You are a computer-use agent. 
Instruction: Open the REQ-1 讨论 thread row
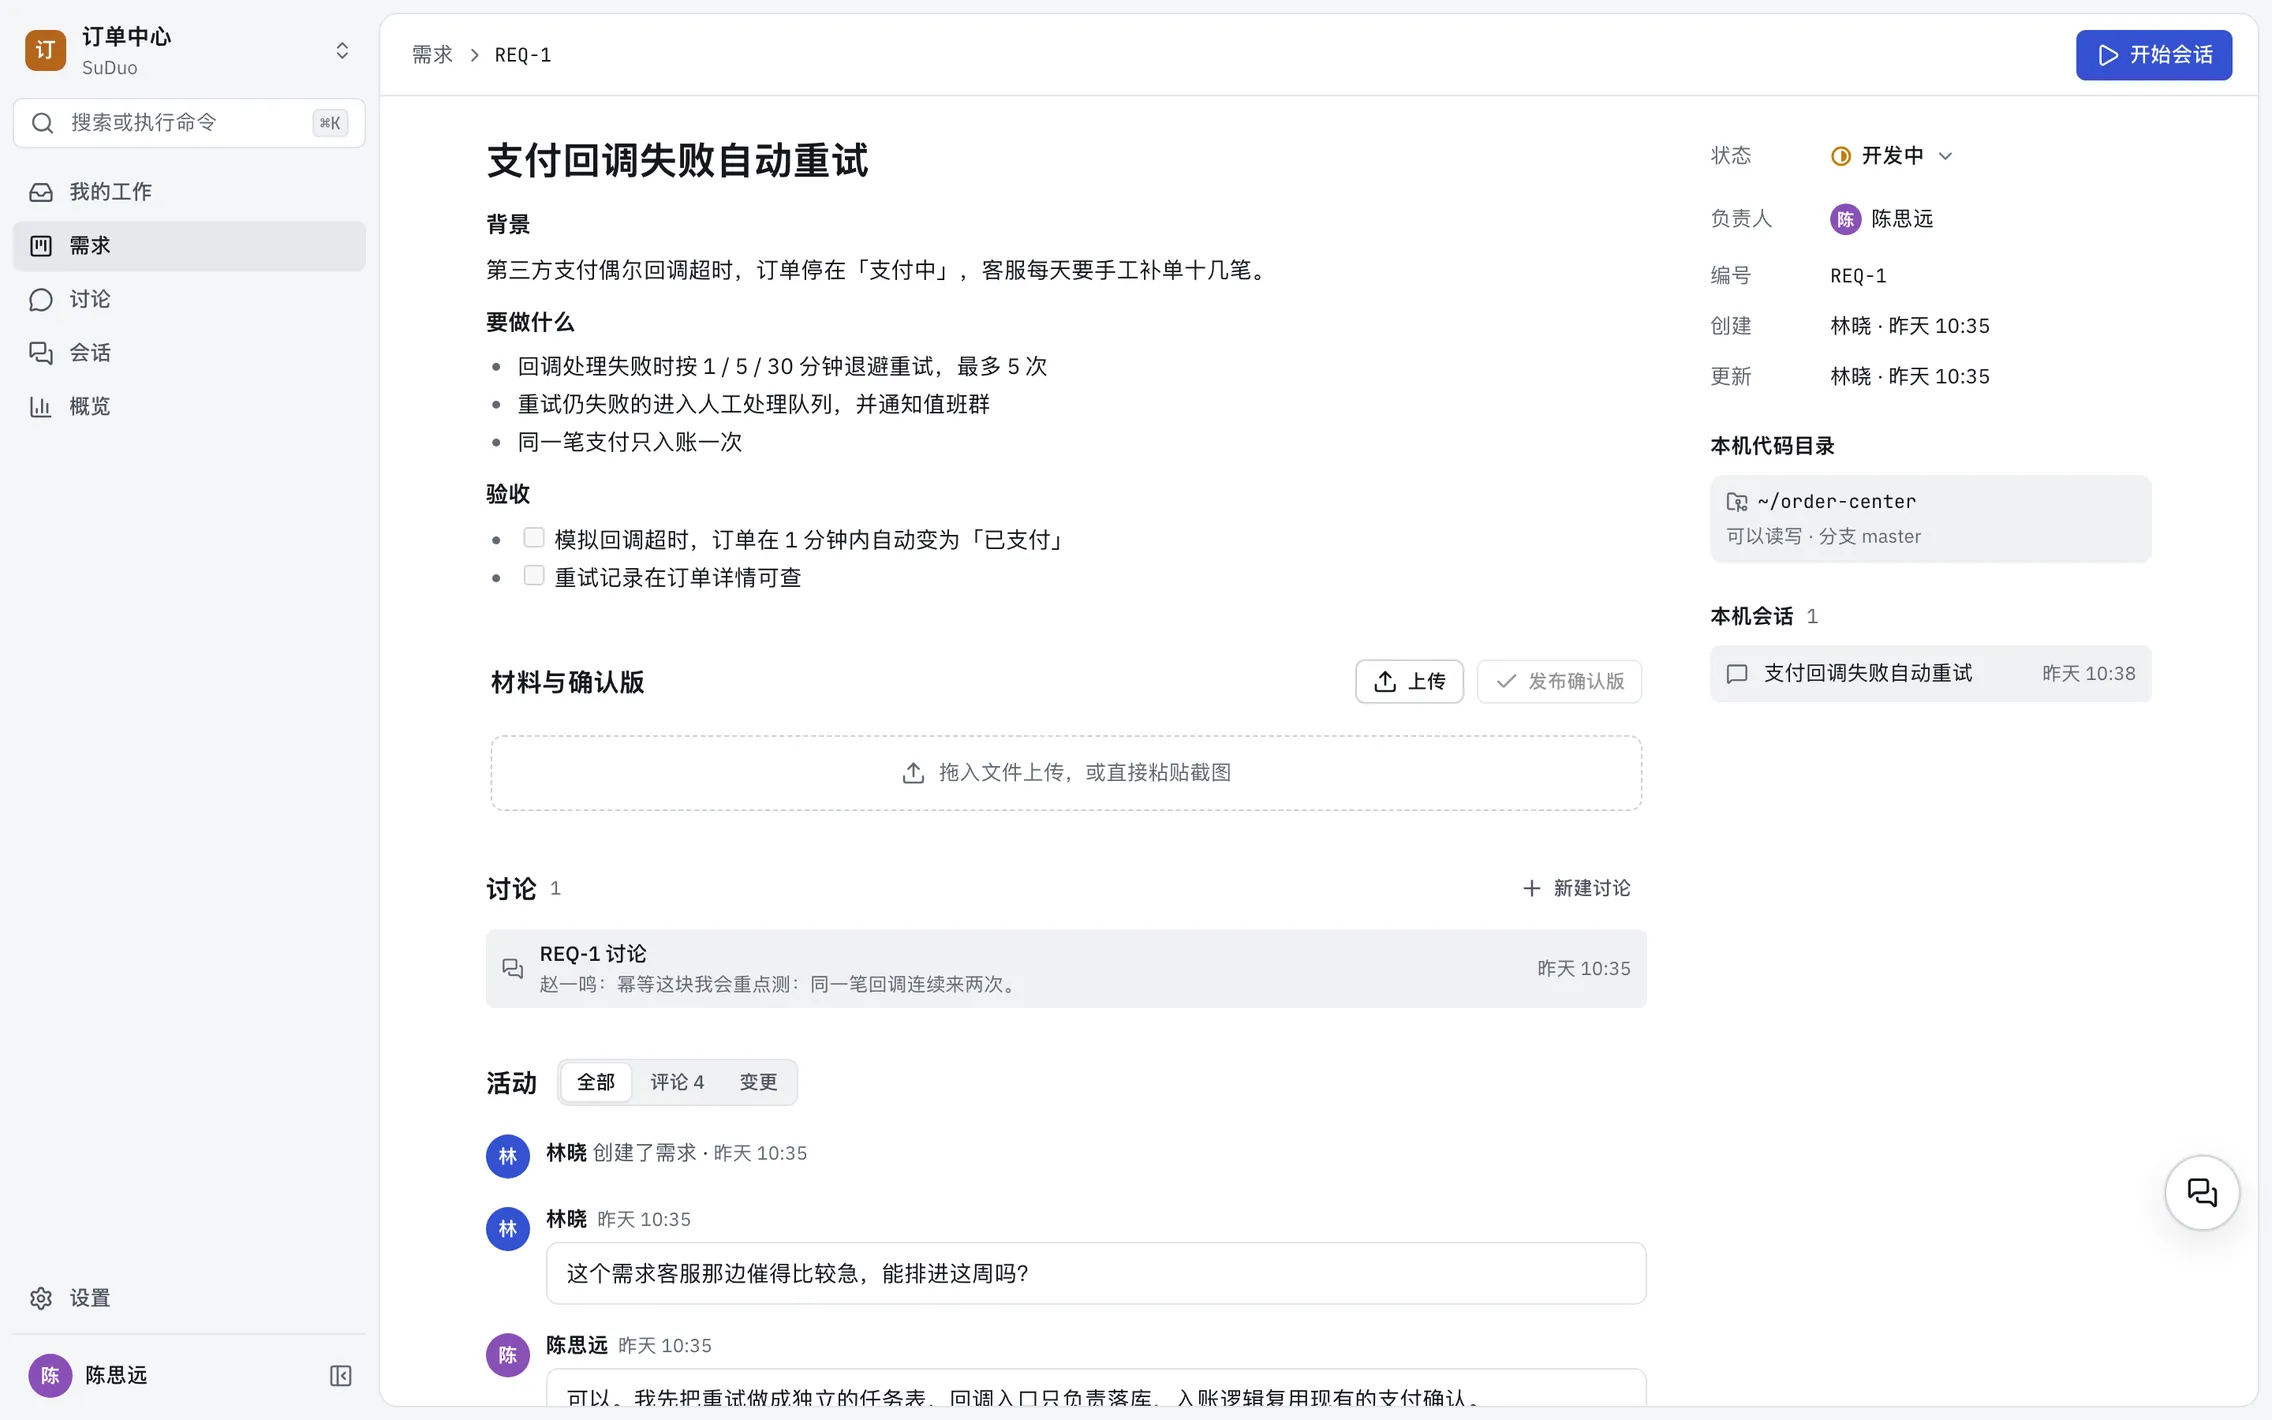coord(1066,969)
